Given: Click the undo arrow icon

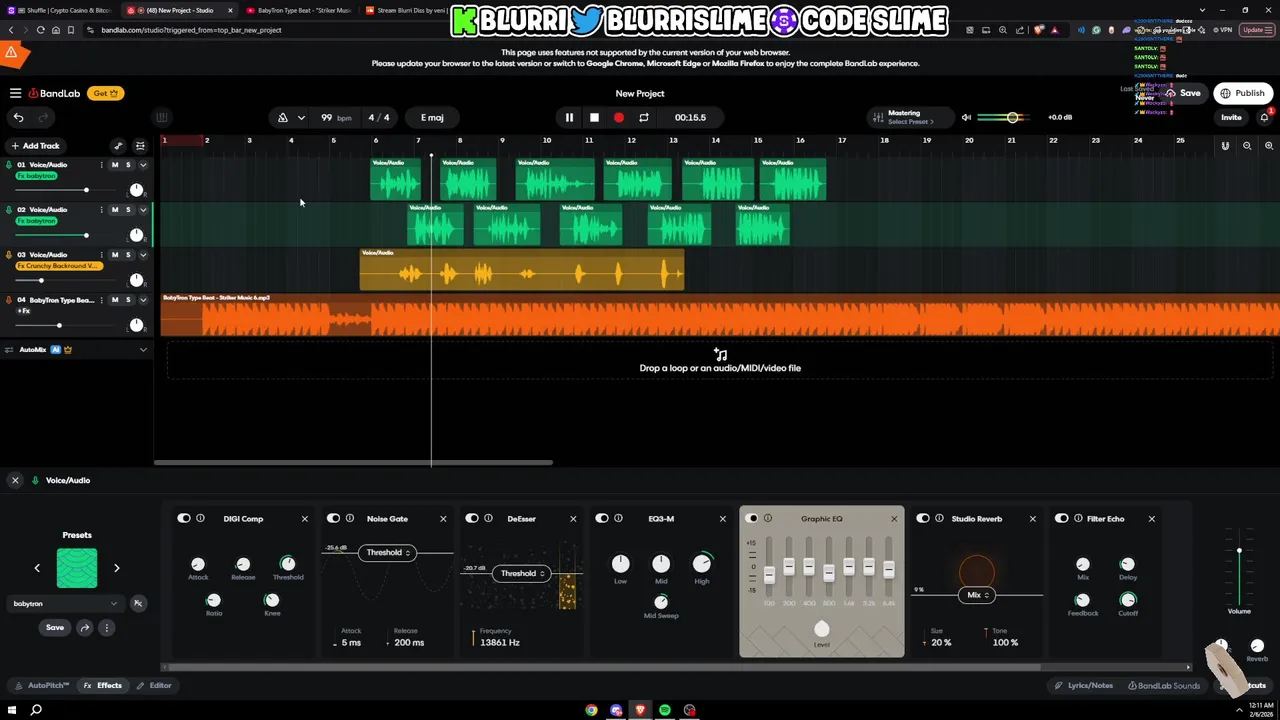Looking at the screenshot, I should (x=18, y=118).
